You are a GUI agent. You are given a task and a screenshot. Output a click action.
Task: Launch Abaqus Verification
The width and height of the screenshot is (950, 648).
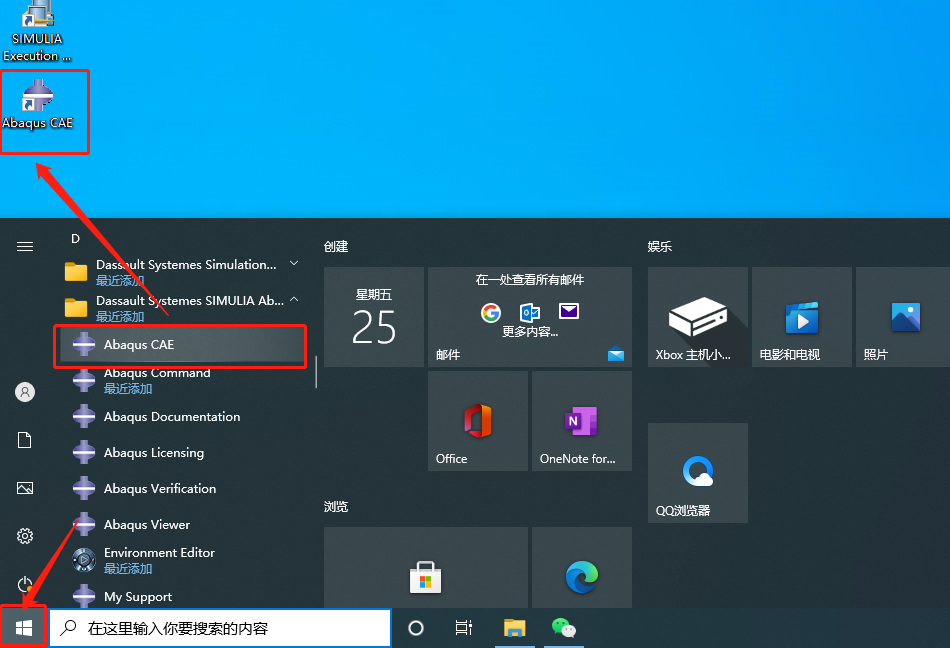pos(180,489)
